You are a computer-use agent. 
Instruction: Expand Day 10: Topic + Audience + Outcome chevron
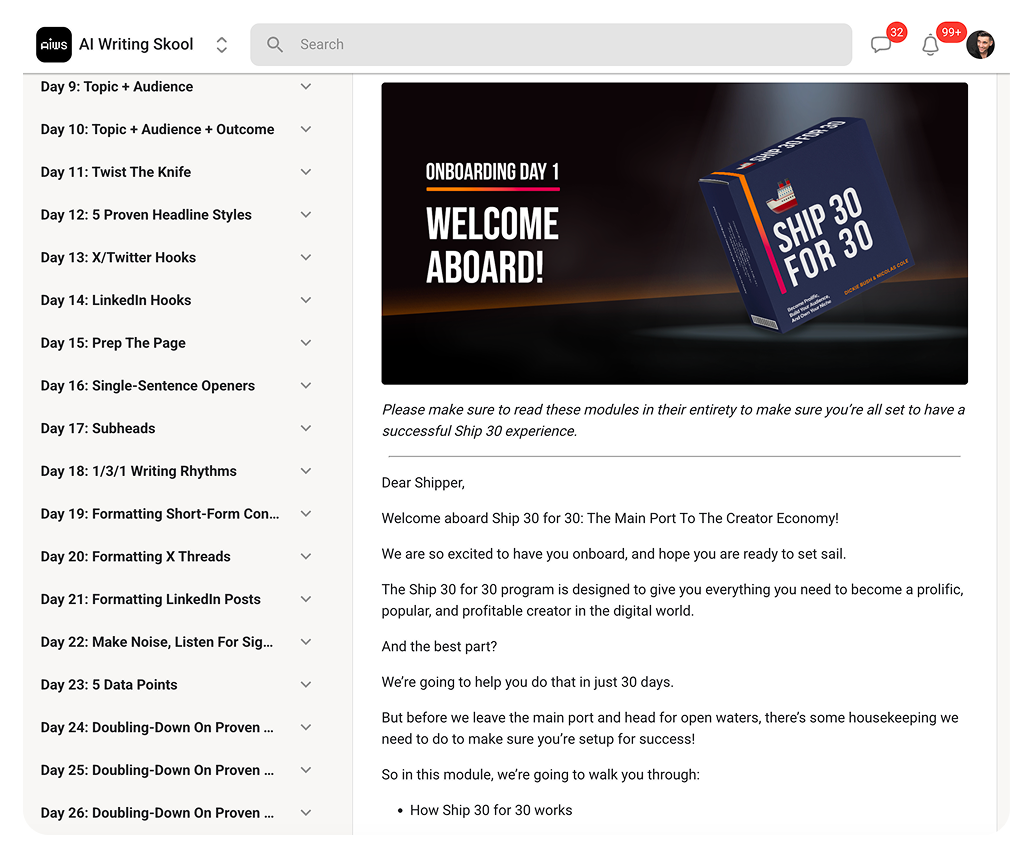pos(306,129)
